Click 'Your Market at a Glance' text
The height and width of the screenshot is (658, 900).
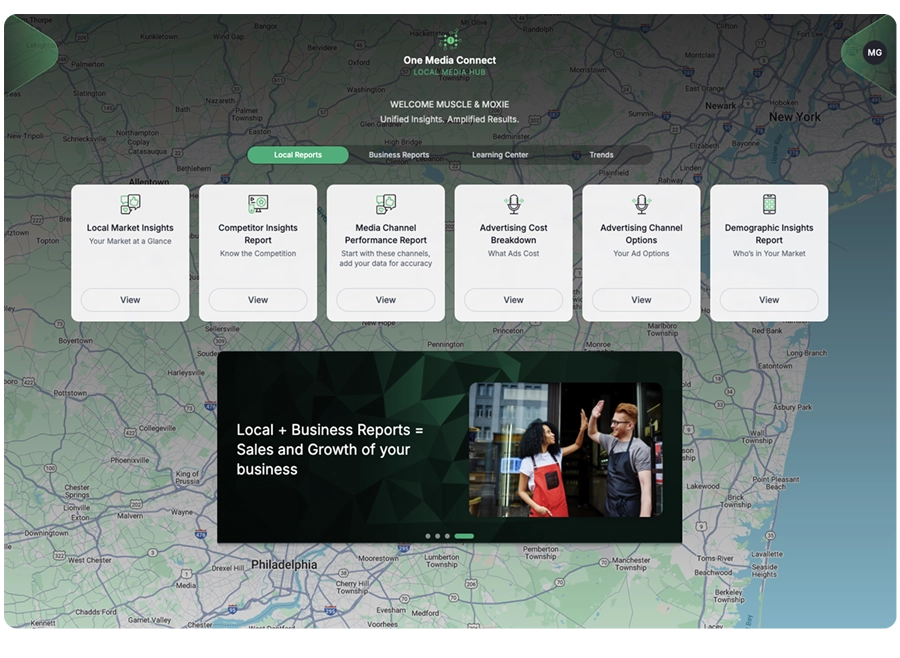pyautogui.click(x=130, y=241)
